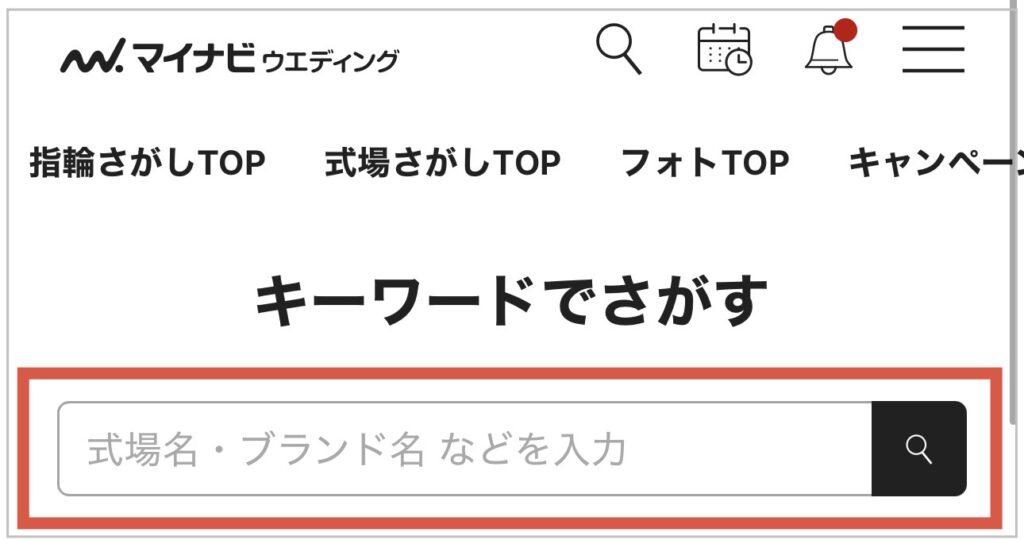The image size is (1024, 540).
Task: Open search via header magnifier icon
Action: (x=618, y=49)
